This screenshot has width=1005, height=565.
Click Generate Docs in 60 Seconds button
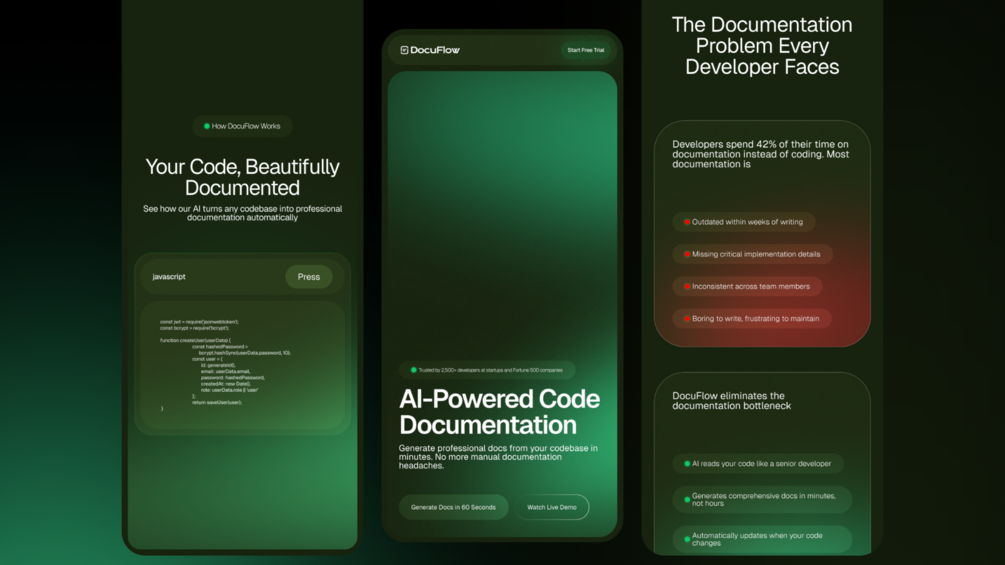pyautogui.click(x=453, y=507)
